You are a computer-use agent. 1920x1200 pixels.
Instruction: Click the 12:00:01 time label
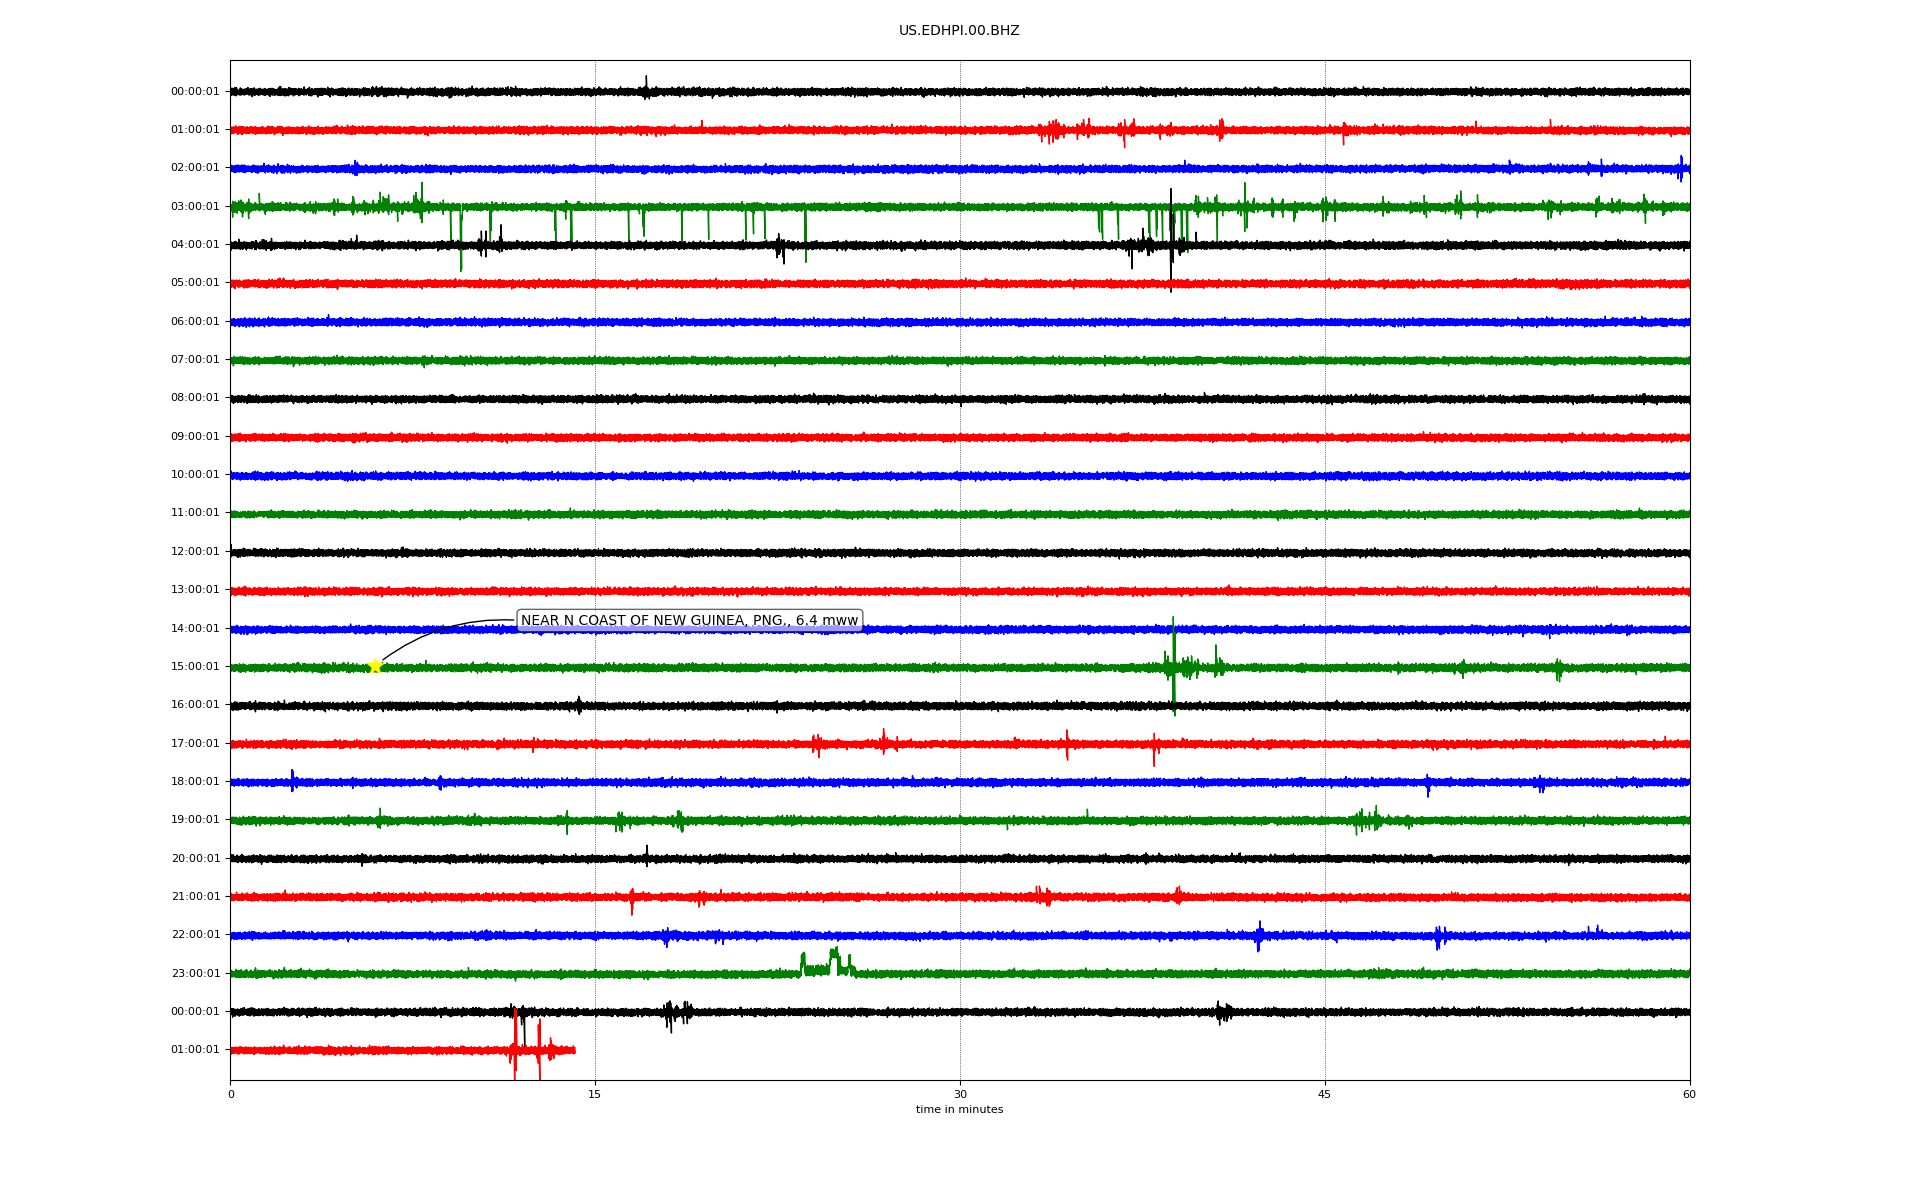195,551
